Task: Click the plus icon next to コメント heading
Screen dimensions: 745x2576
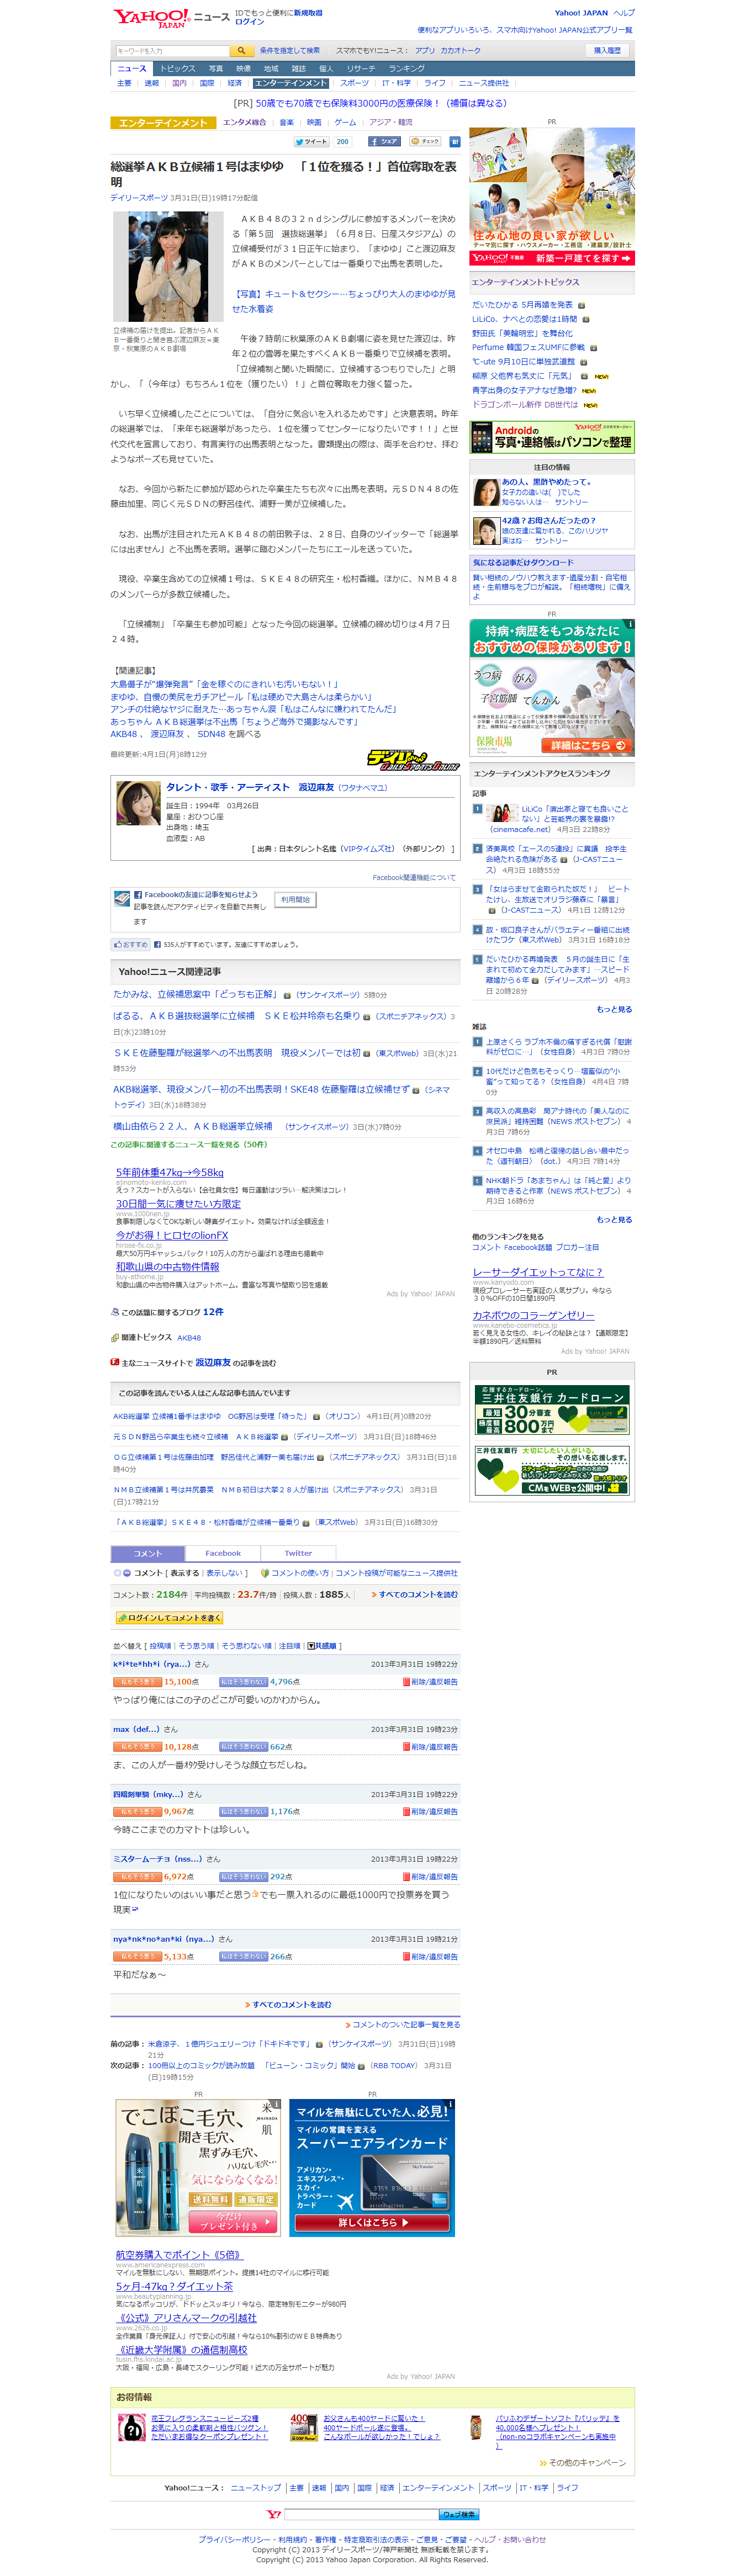Action: [116, 1573]
